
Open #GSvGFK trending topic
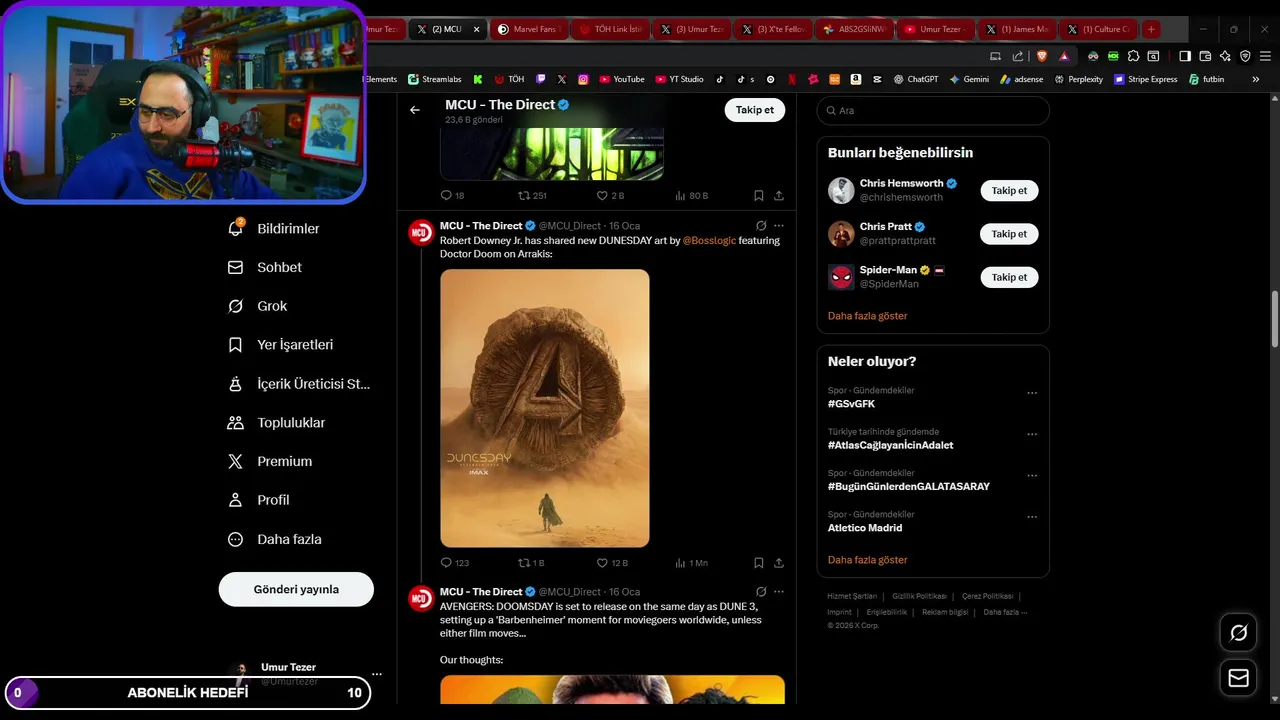point(852,404)
